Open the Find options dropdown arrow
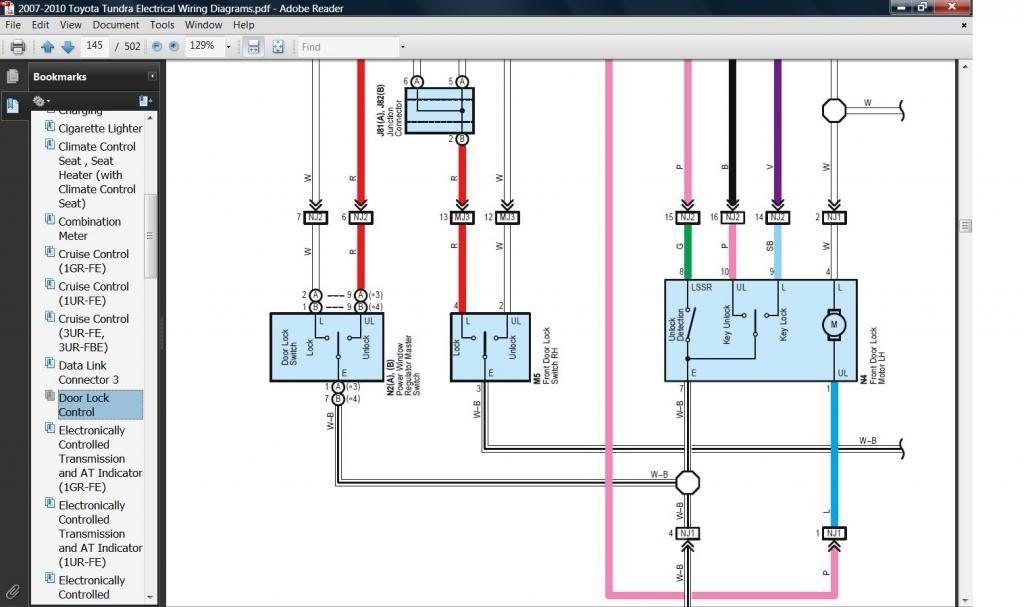This screenshot has height=607, width=1024. point(402,47)
